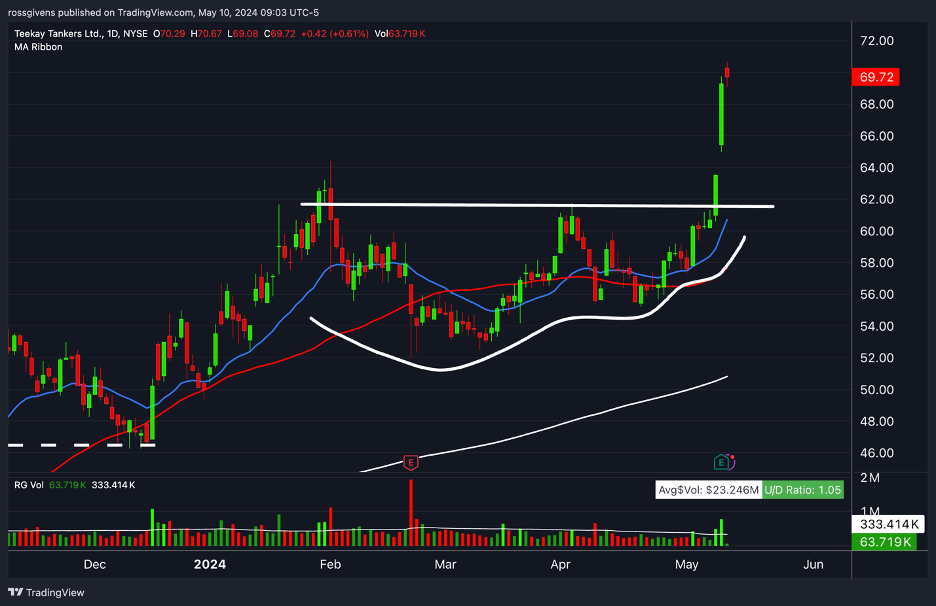This screenshot has width=936, height=606.
Task: Select the 333.414K volume average tag
Action: (x=888, y=524)
